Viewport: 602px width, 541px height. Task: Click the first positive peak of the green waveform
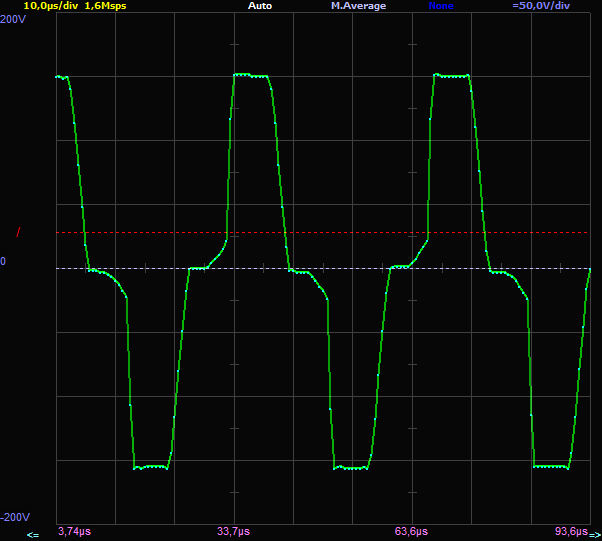coord(252,75)
